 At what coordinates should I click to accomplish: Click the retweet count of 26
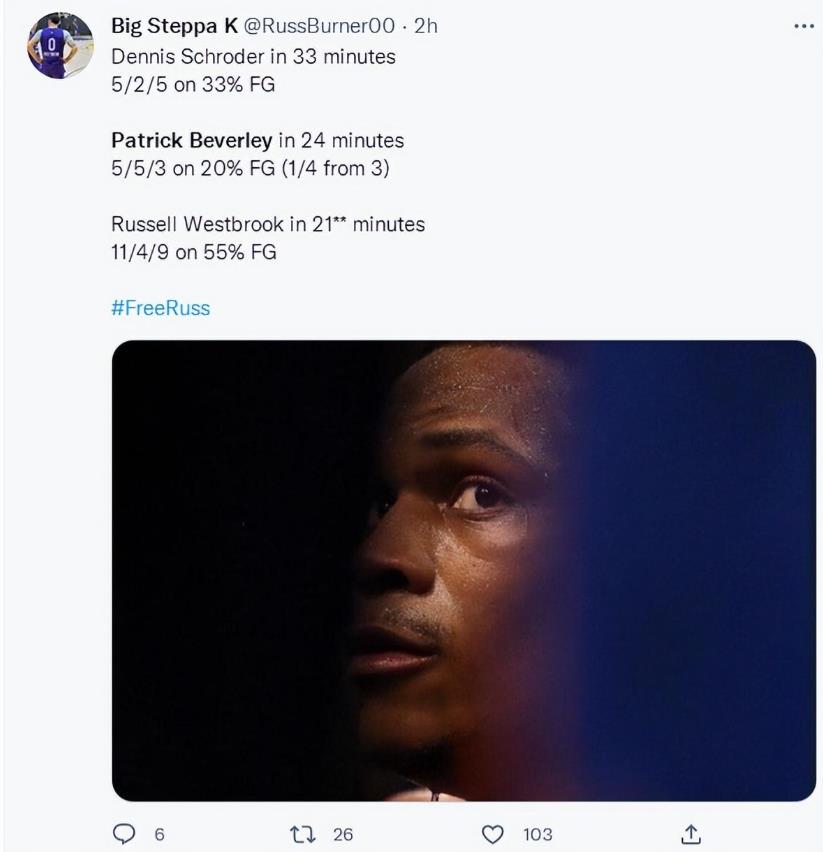(x=343, y=834)
